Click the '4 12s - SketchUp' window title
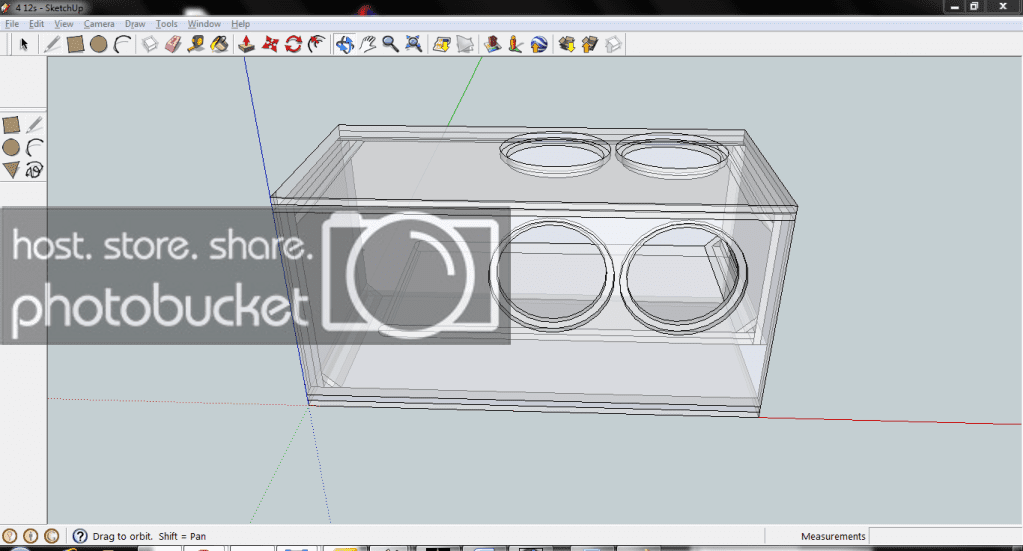 [50, 8]
